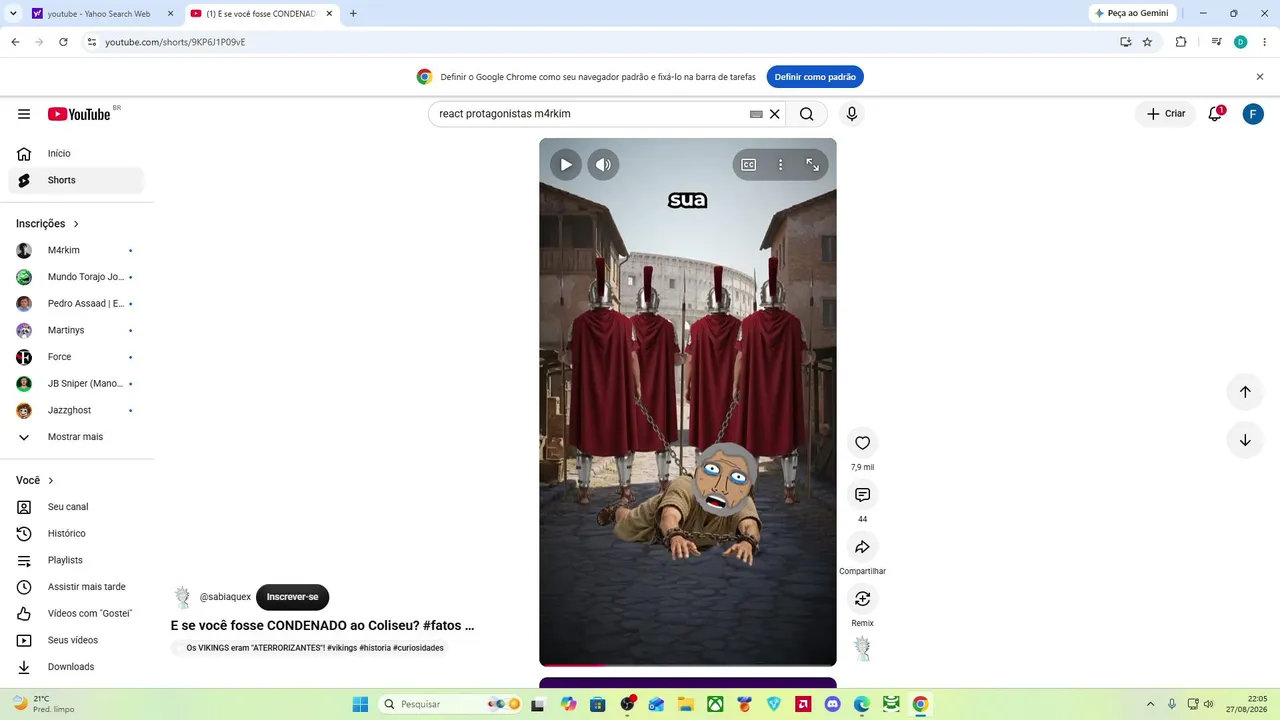Show hidden system tray icons
Screen dimensions: 1280x720
tap(1150, 704)
